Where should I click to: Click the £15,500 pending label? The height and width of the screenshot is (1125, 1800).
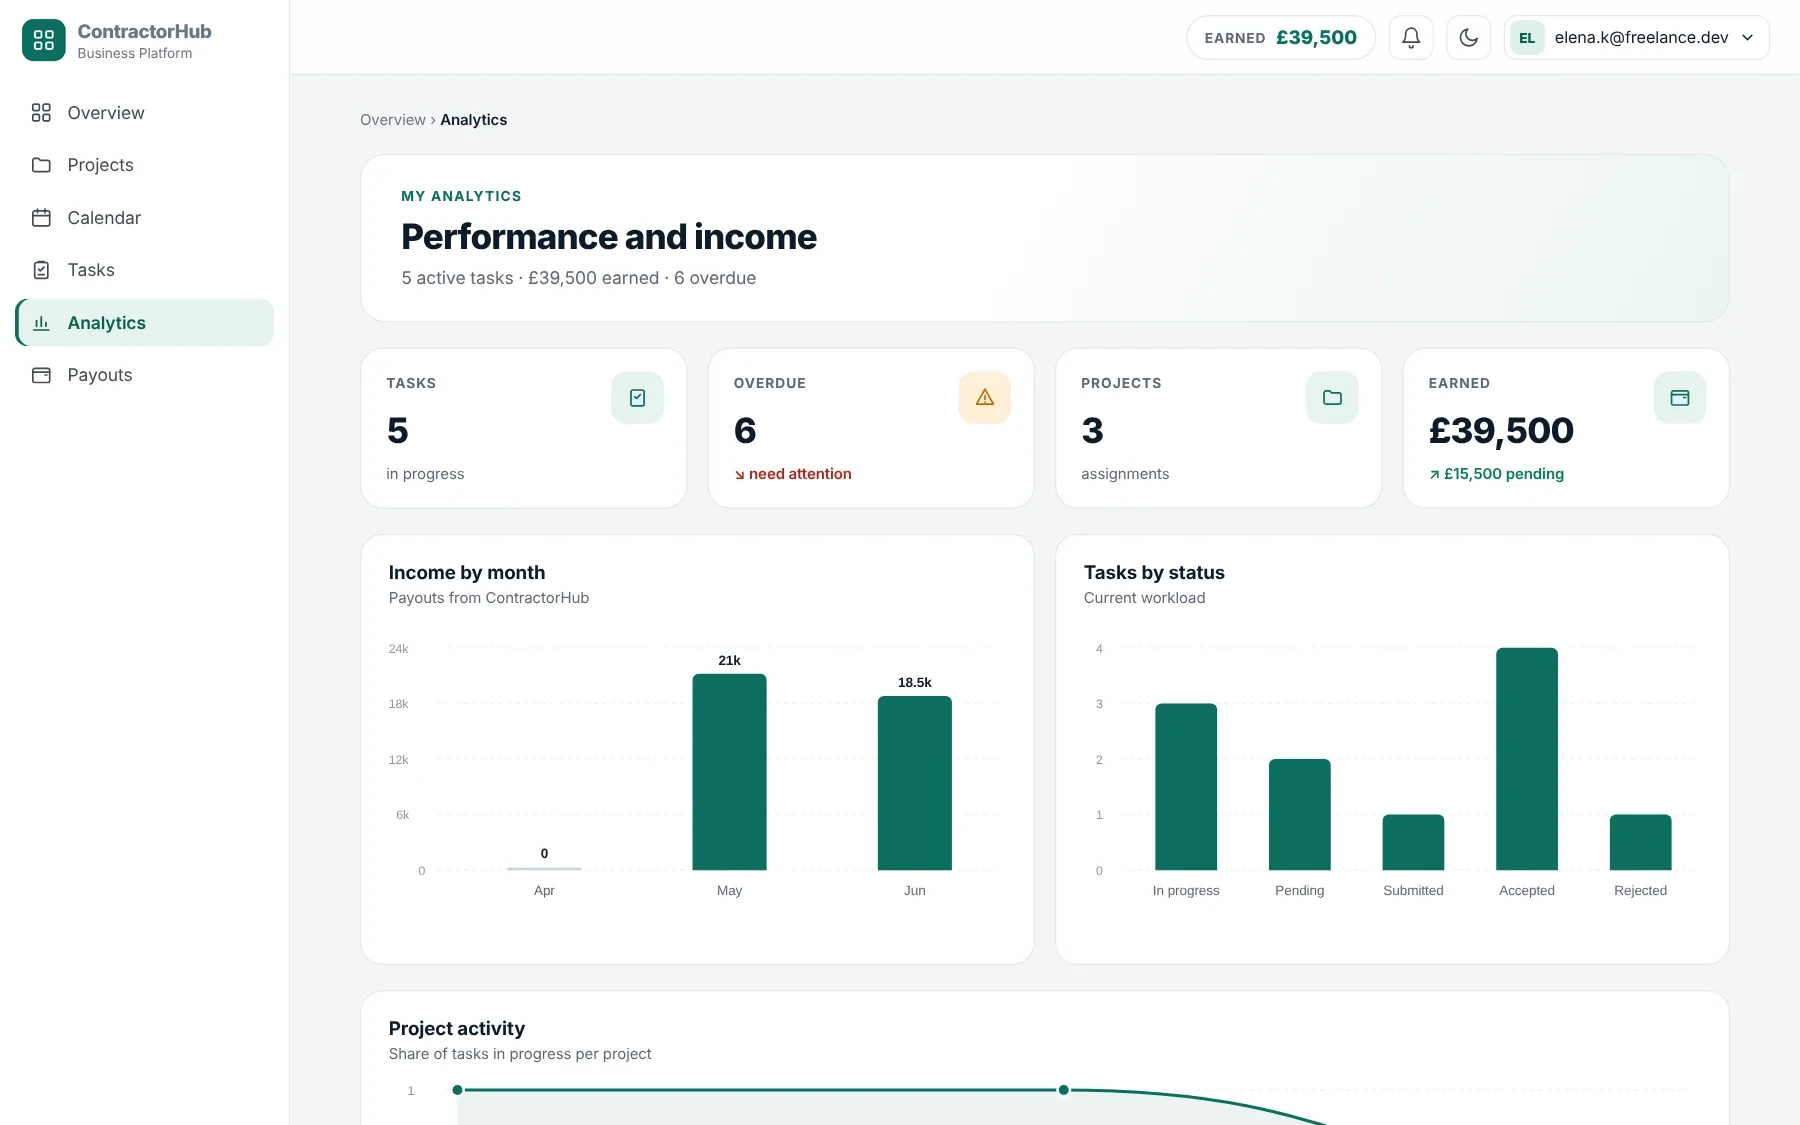[1504, 474]
